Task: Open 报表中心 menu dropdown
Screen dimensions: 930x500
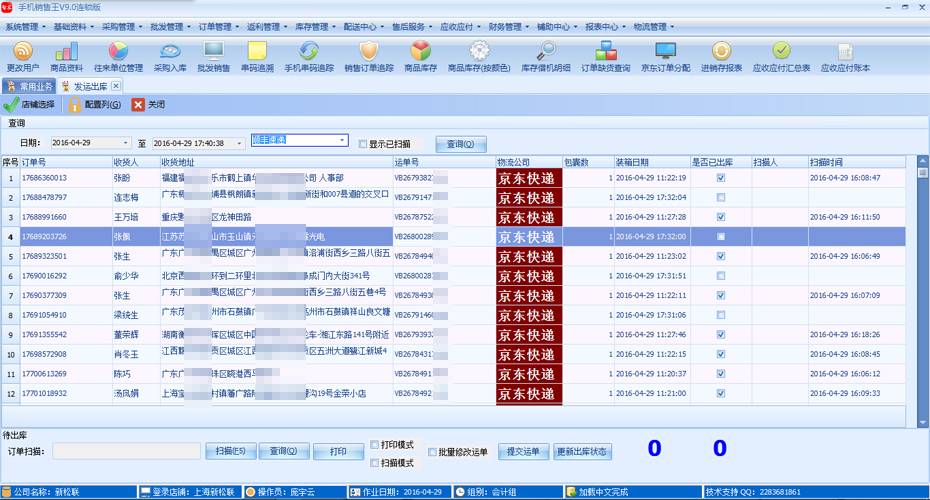Action: pyautogui.click(x=605, y=27)
